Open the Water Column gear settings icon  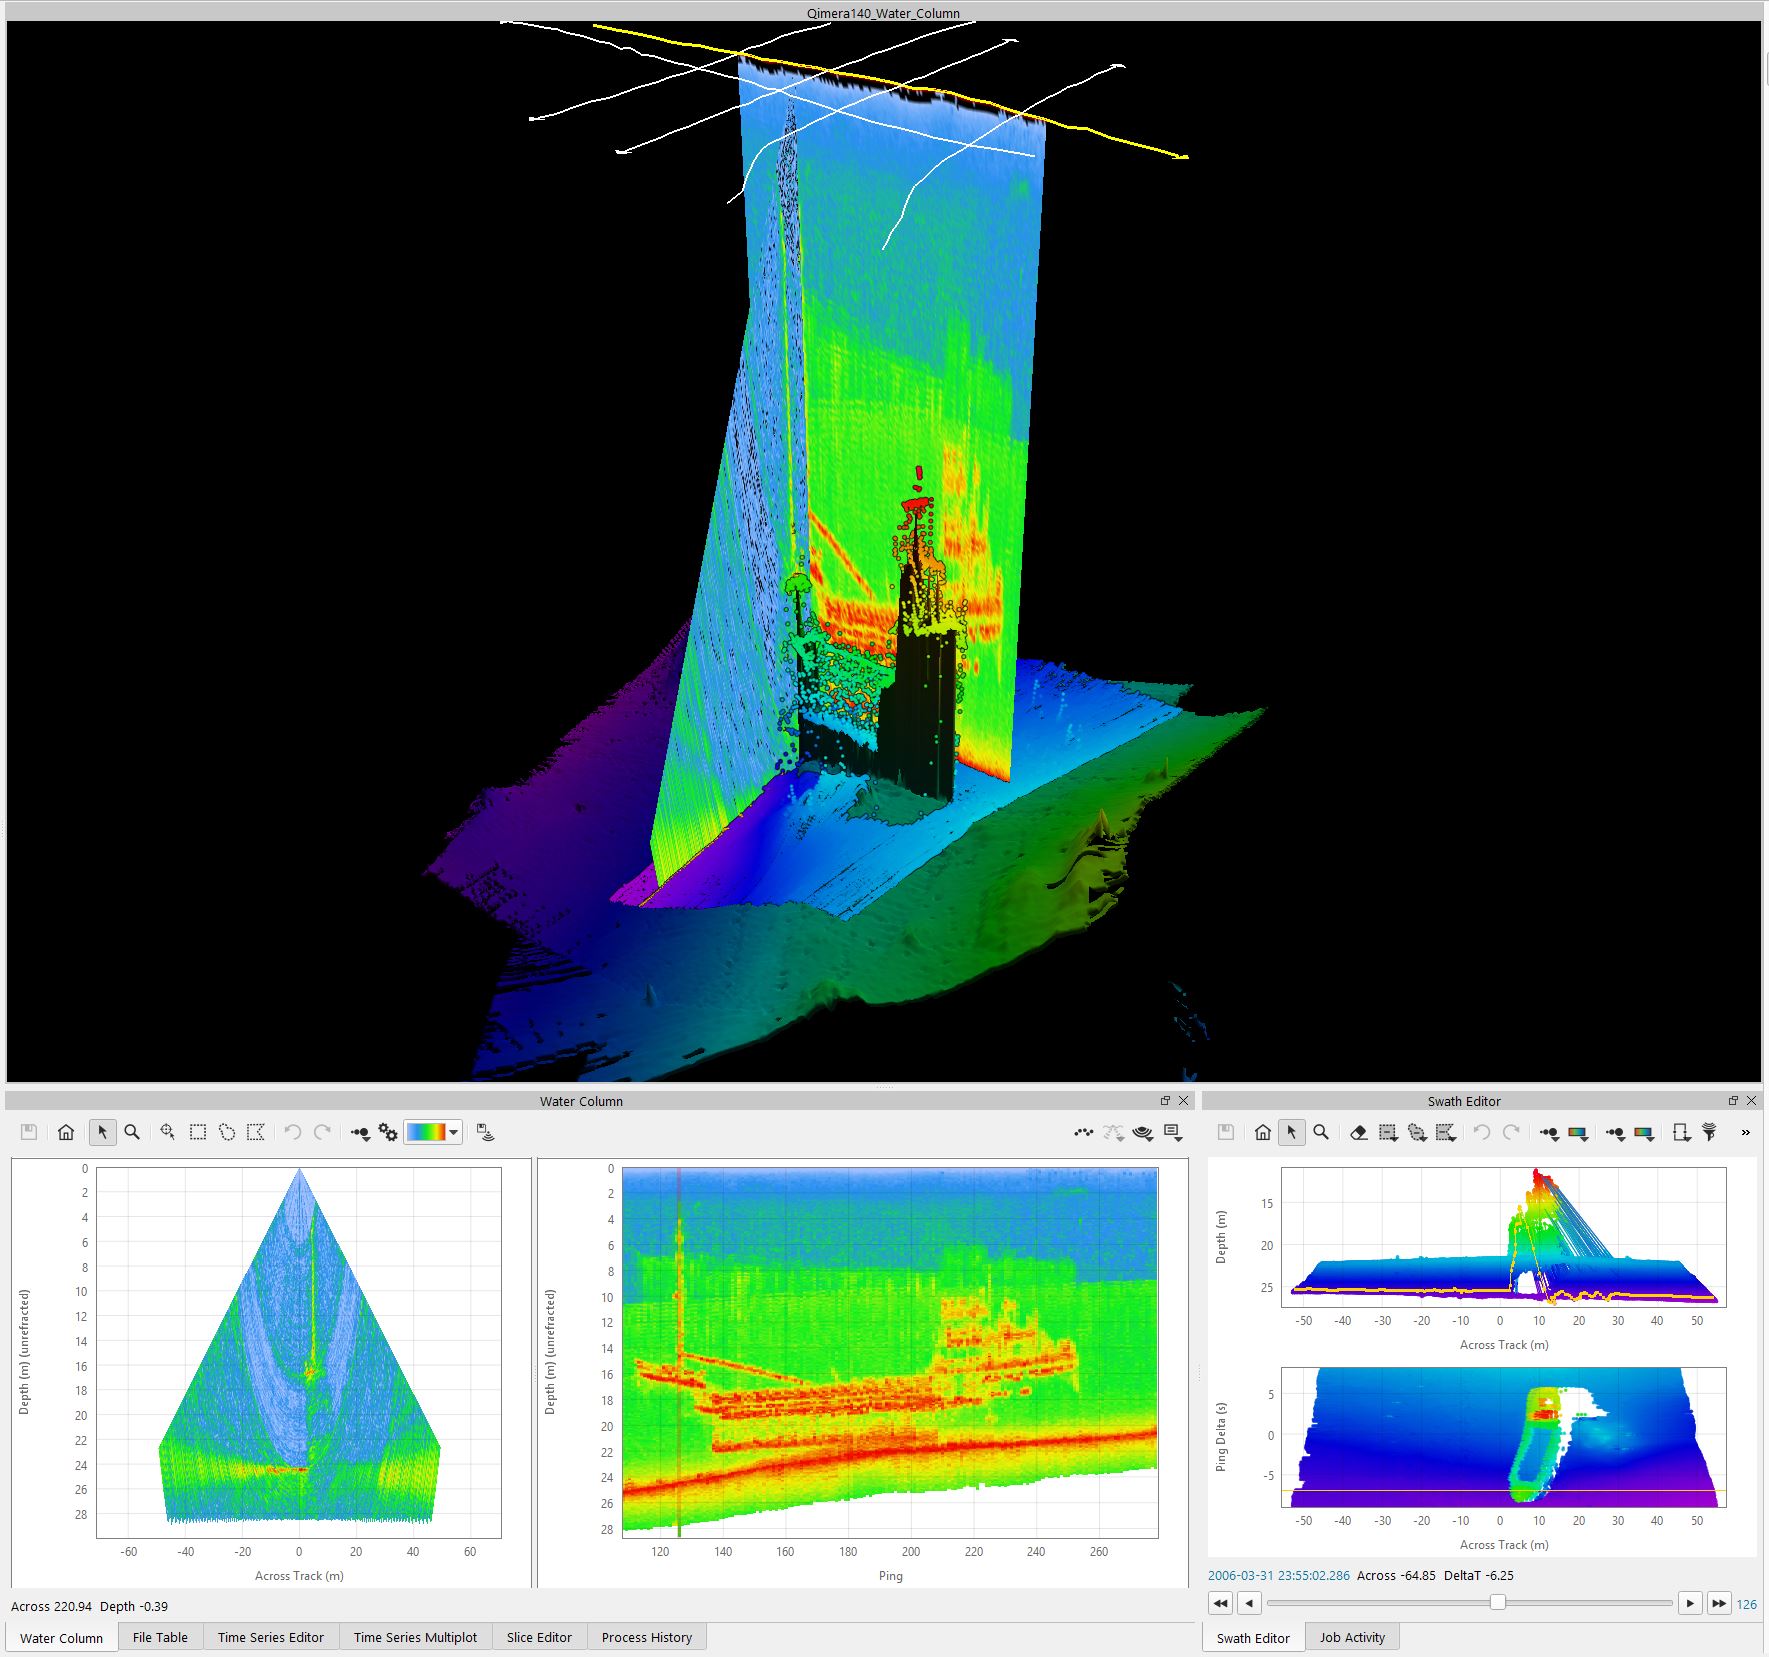[388, 1132]
